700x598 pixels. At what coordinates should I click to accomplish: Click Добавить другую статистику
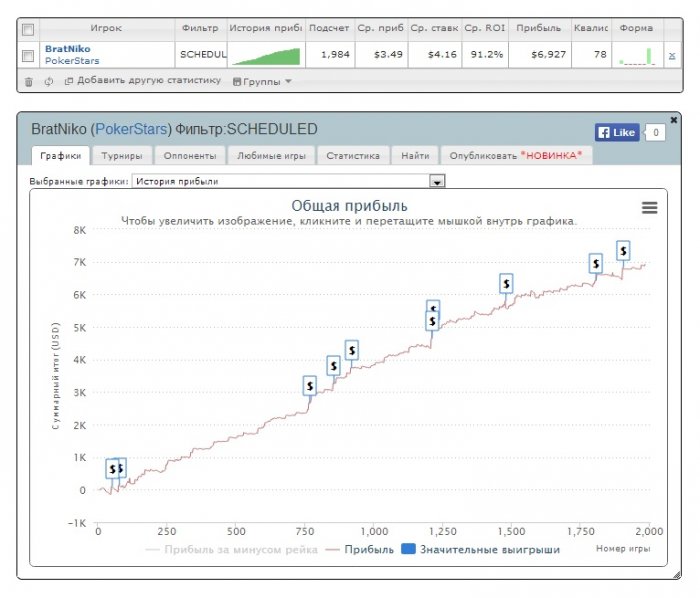(143, 81)
